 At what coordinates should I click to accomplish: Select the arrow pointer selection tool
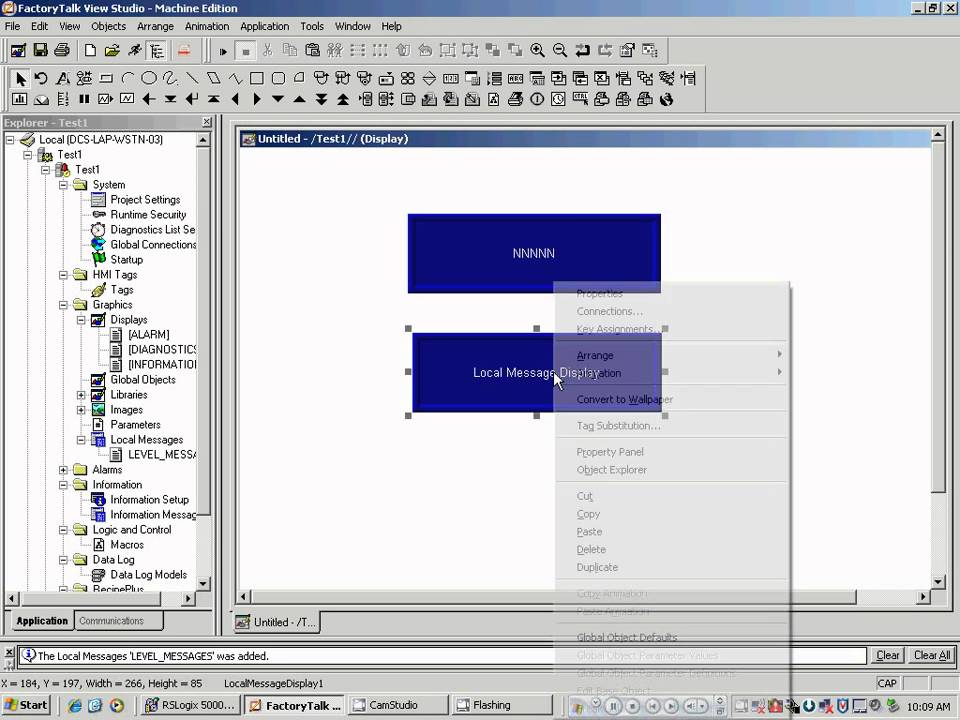[20, 78]
